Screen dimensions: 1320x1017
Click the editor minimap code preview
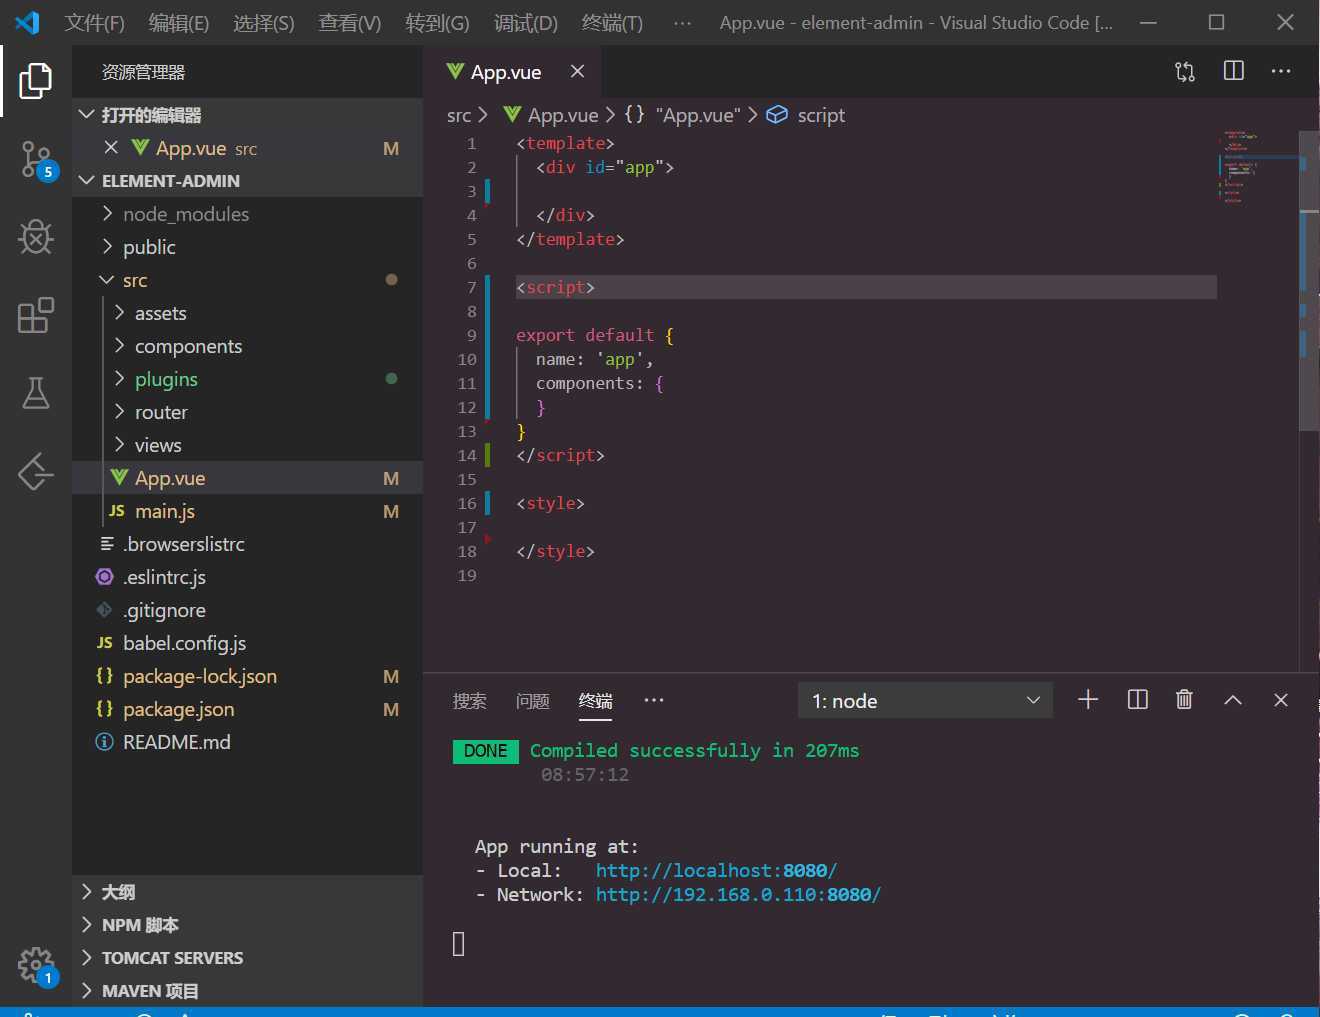coord(1258,167)
